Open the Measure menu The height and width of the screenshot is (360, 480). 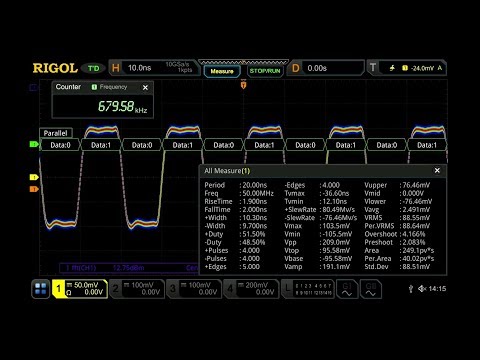(x=222, y=71)
